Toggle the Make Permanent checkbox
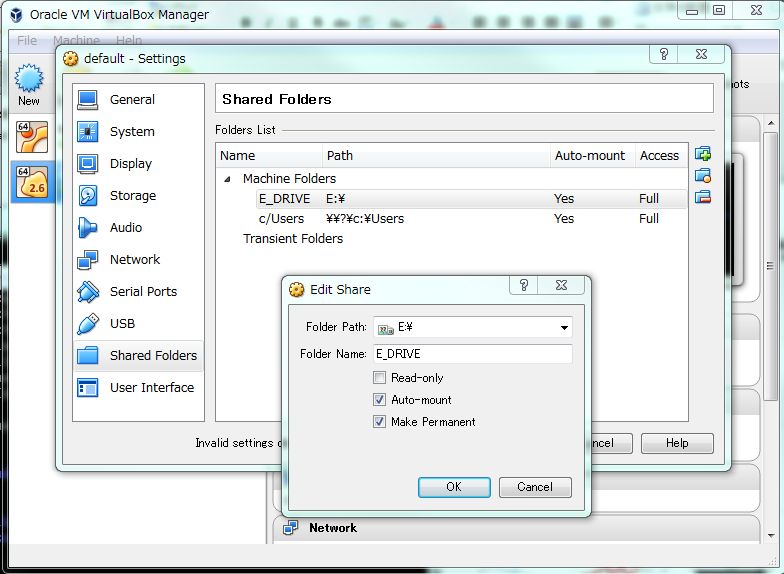784x574 pixels. pos(380,422)
